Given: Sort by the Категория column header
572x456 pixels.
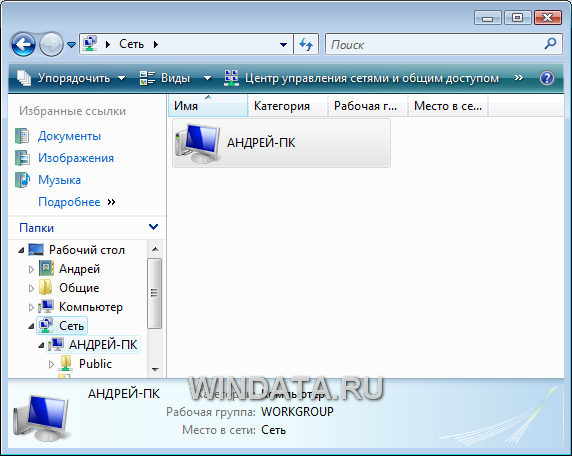Looking at the screenshot, I should click(x=282, y=106).
